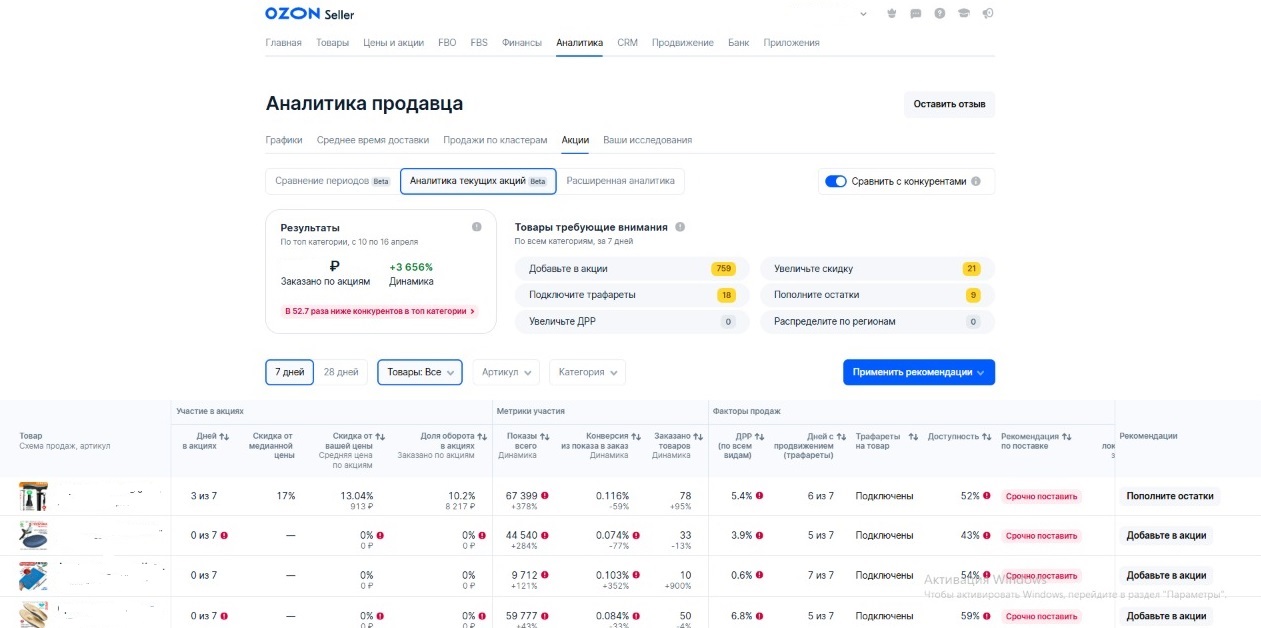Switch to Сравнение периодов Beta view

click(x=332, y=181)
